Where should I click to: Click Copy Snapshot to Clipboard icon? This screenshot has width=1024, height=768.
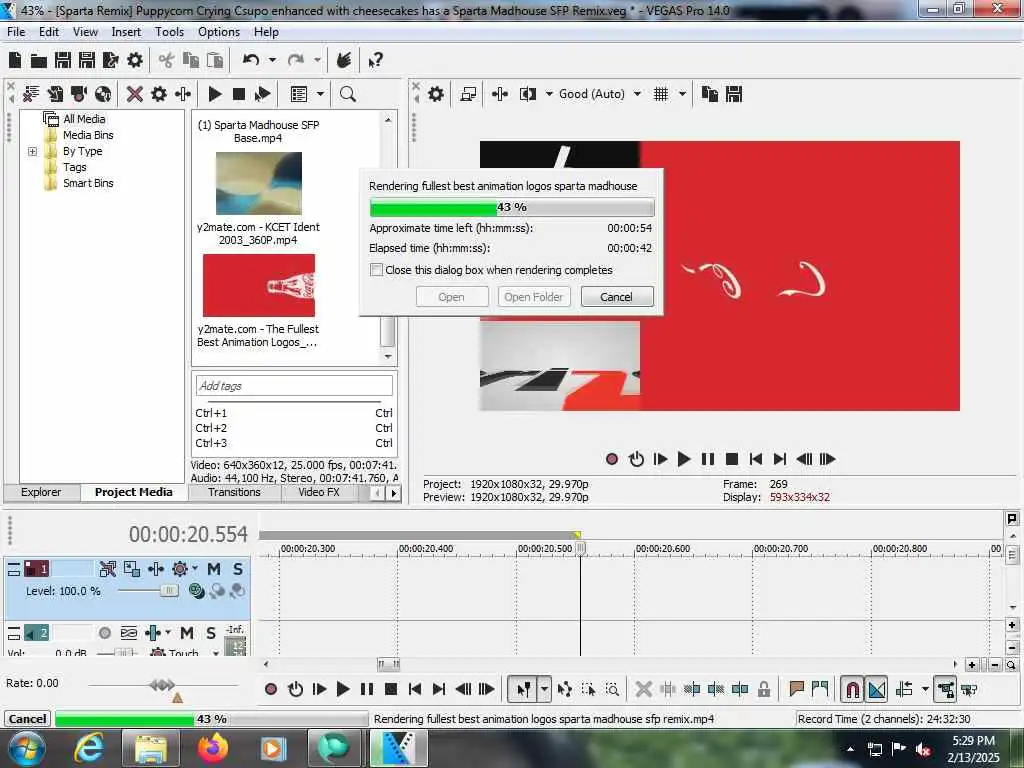(x=710, y=94)
